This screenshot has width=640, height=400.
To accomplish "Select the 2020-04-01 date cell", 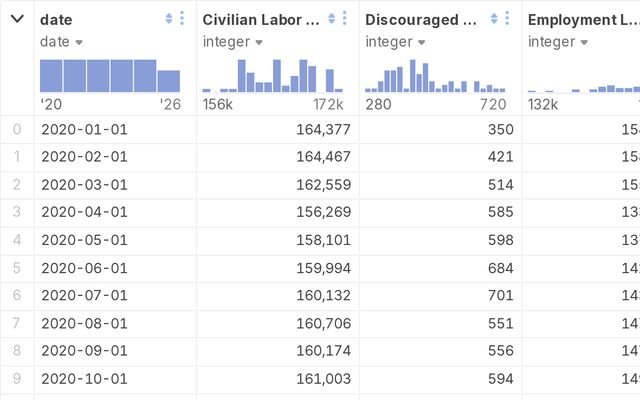I will tap(84, 213).
